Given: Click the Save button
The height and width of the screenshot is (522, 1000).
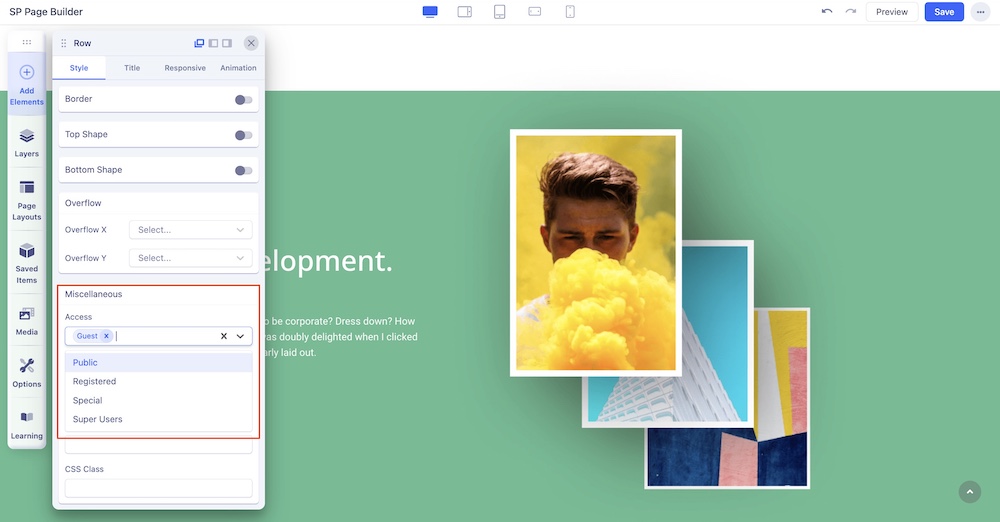Looking at the screenshot, I should tap(944, 12).
